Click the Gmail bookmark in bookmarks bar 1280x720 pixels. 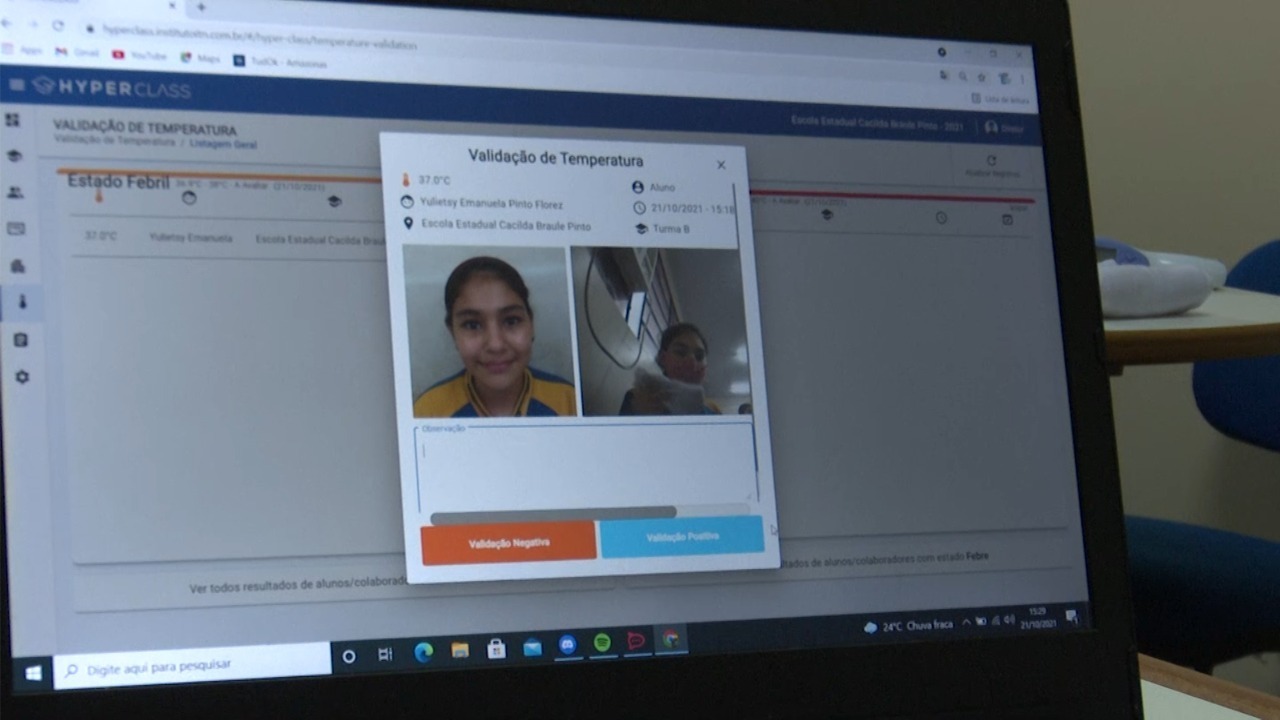pos(77,52)
